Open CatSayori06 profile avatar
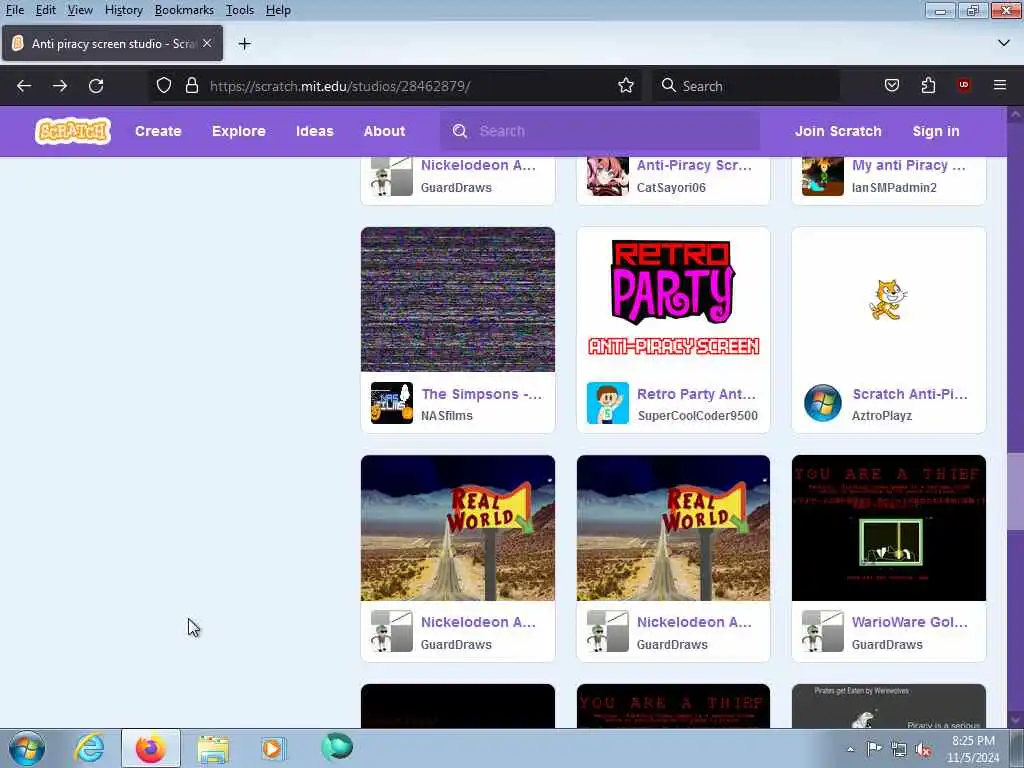The height and width of the screenshot is (768, 1024). [x=607, y=176]
